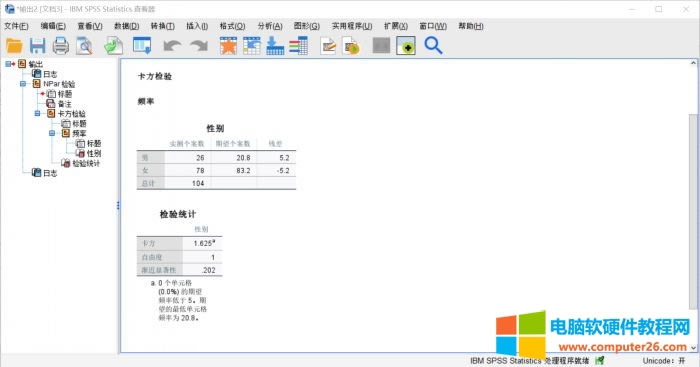Screen dimensions: 700x367
Task: Click the Run Script icon next to the pencil
Action: [x=351, y=46]
